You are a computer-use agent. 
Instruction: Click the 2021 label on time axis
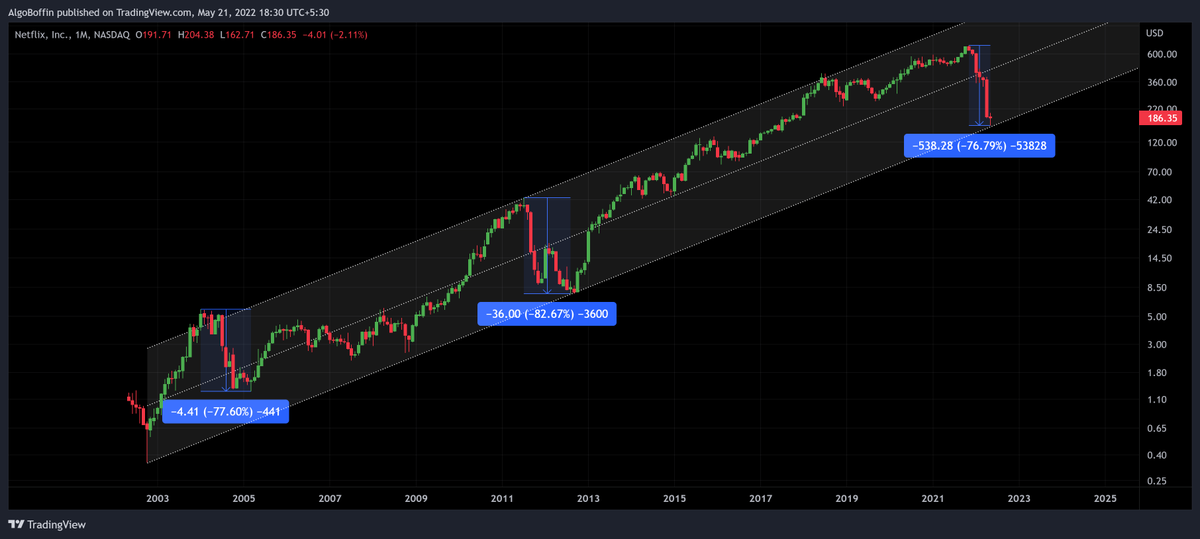tap(933, 497)
